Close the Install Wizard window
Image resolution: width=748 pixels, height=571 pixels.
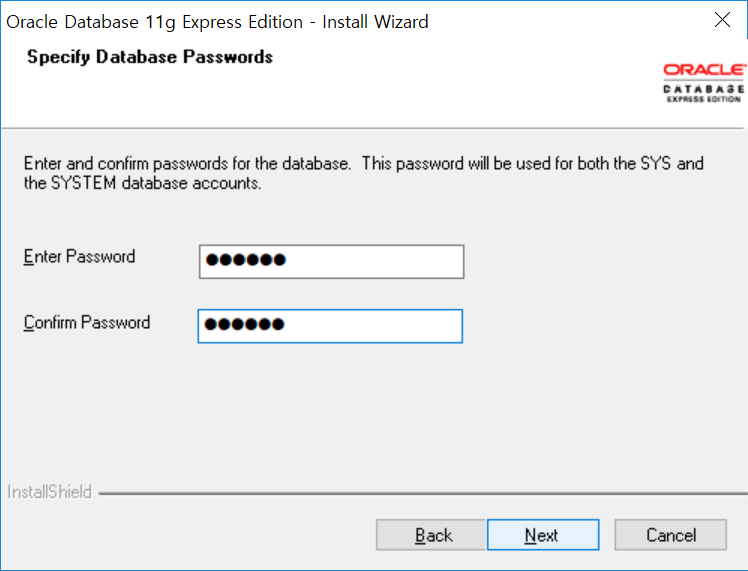point(722,20)
